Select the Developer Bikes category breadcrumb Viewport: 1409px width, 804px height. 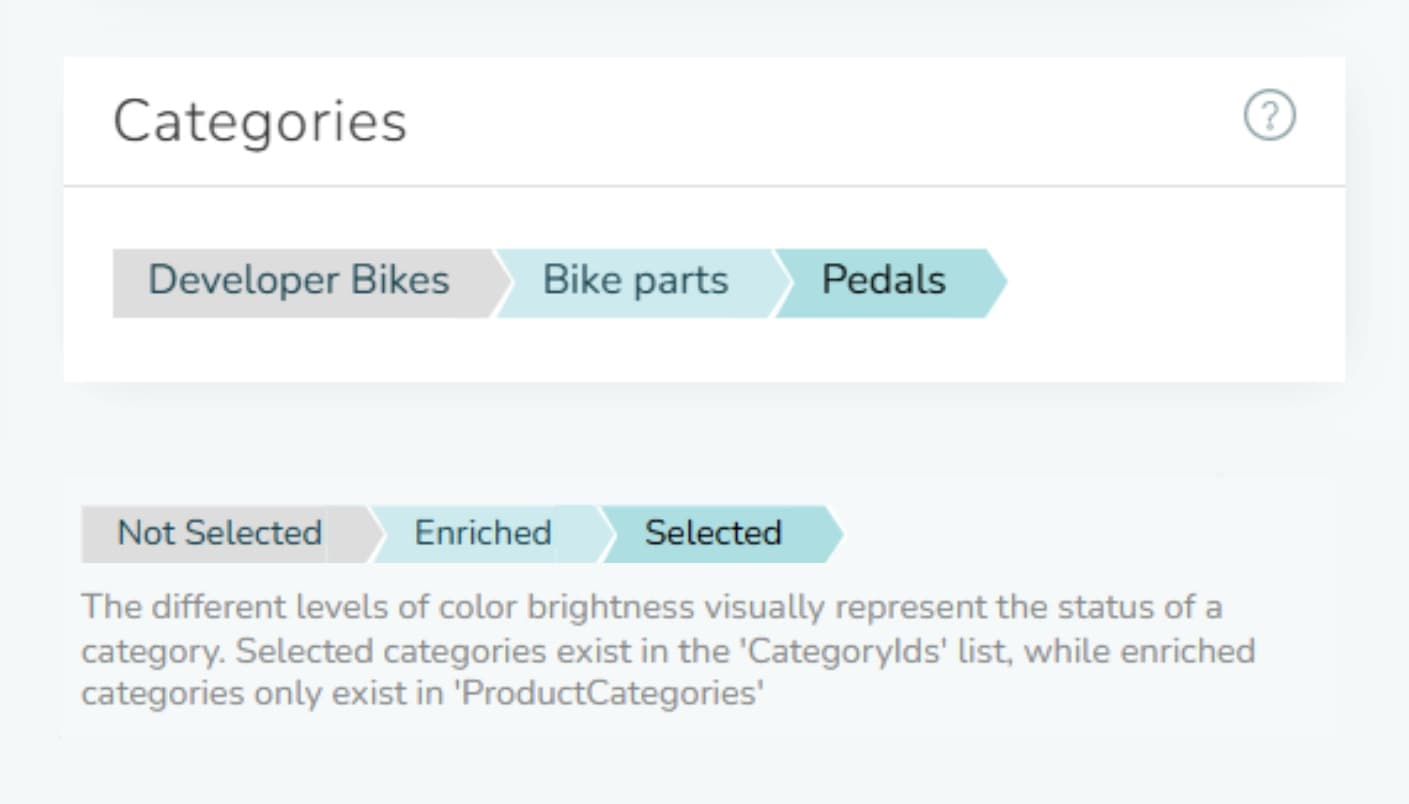[299, 280]
